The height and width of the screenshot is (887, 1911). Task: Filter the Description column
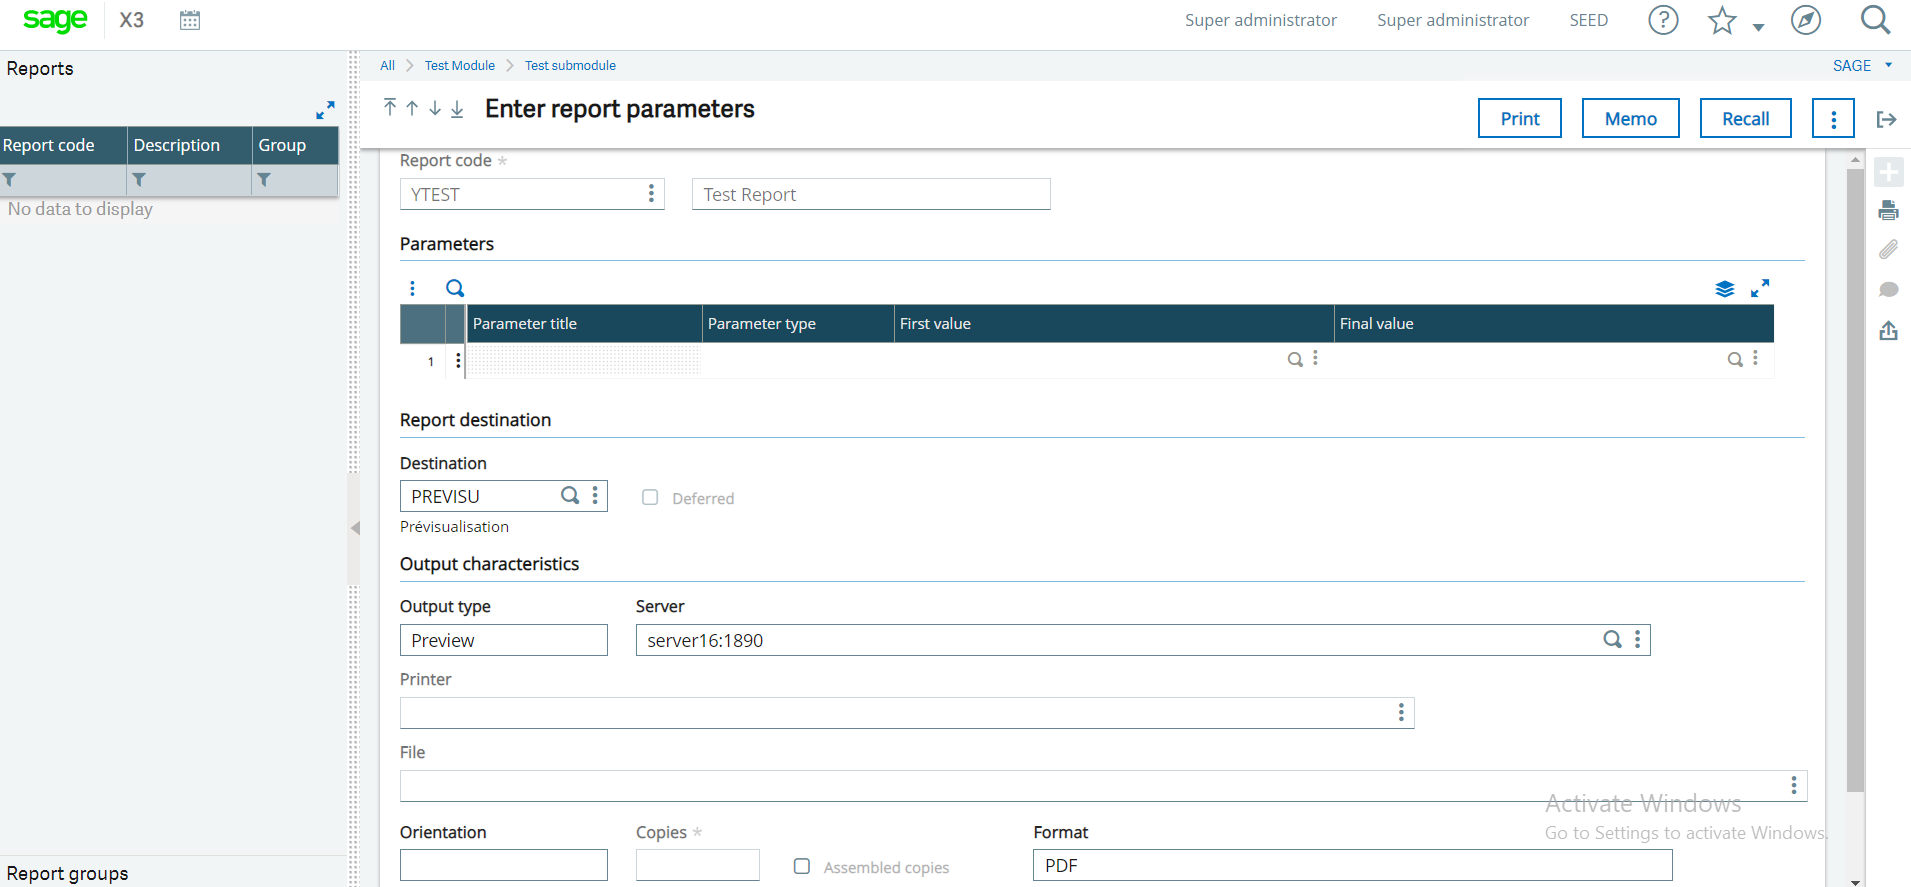click(139, 180)
